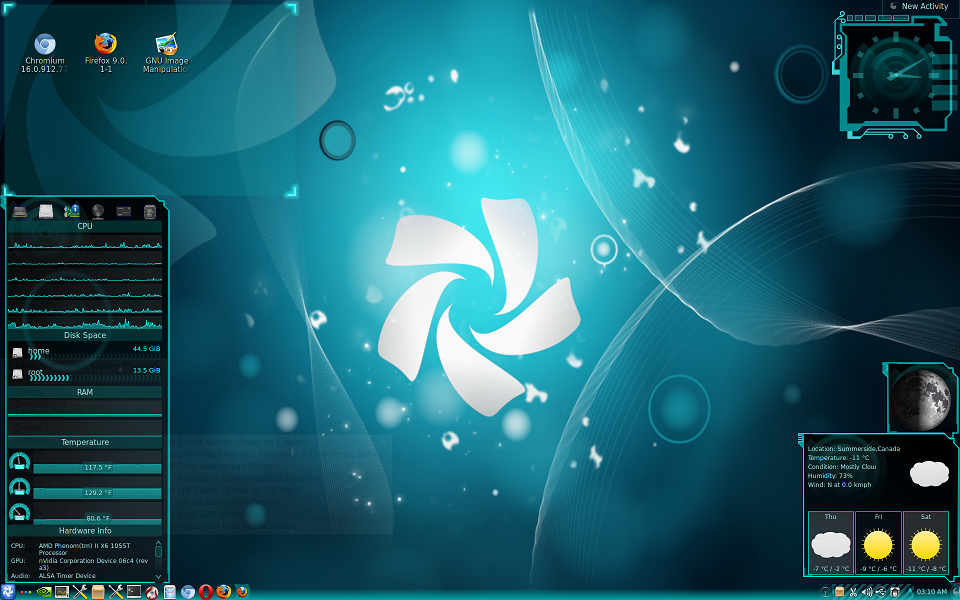Launch Chromium from the bottom panel
This screenshot has height=600, width=960.
187,592
